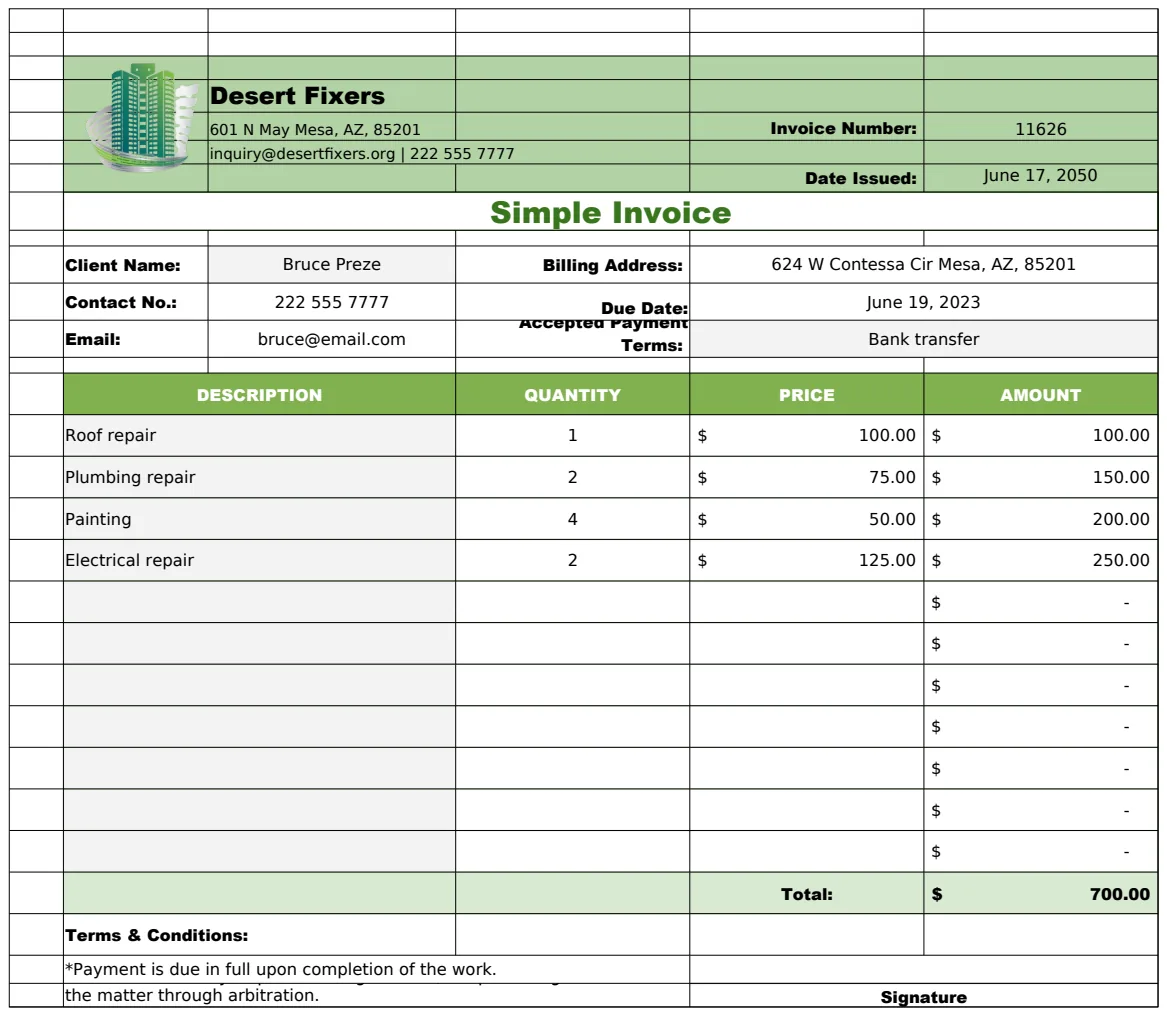
Task: Click the AMOUNT column header
Action: (1040, 394)
